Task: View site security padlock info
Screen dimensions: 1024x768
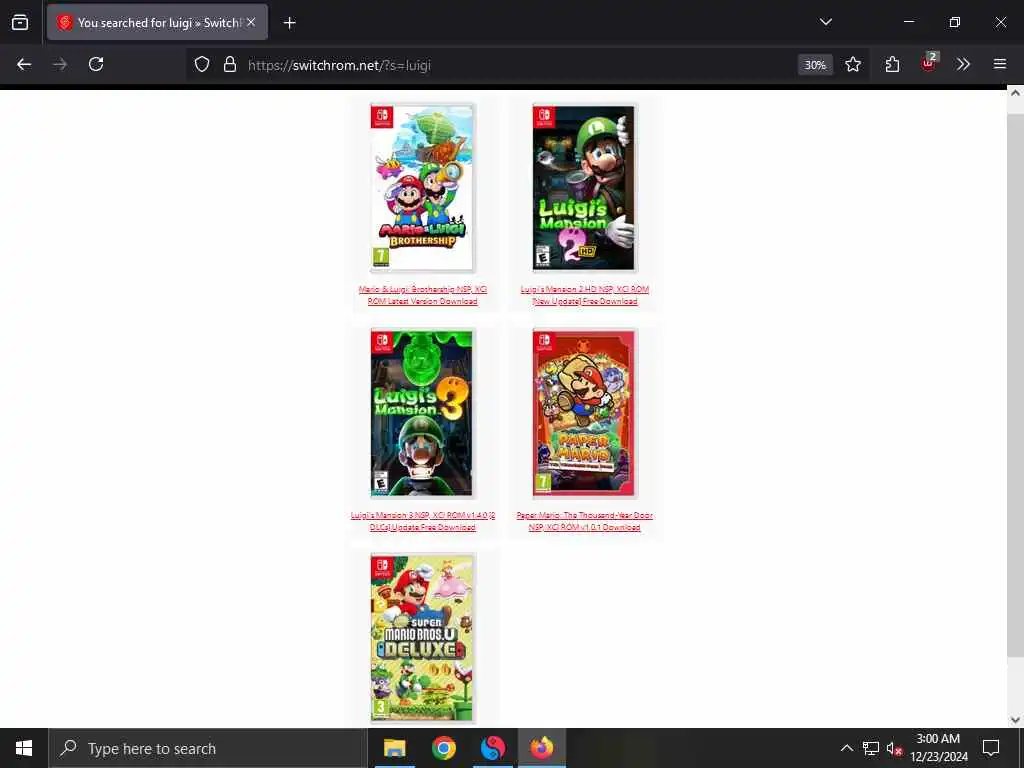Action: coord(230,65)
